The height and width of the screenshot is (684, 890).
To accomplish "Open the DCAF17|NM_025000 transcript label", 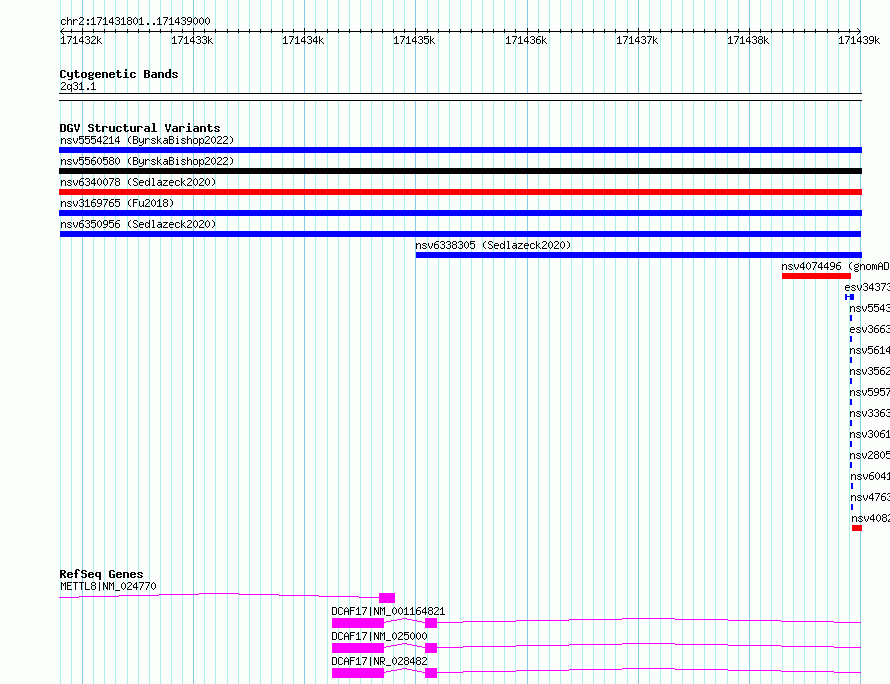I will 379,636.
